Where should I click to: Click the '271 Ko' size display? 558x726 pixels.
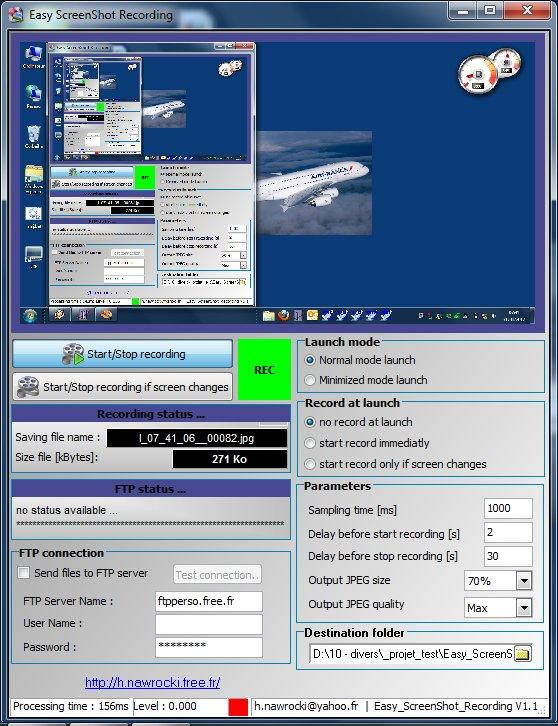(230, 459)
